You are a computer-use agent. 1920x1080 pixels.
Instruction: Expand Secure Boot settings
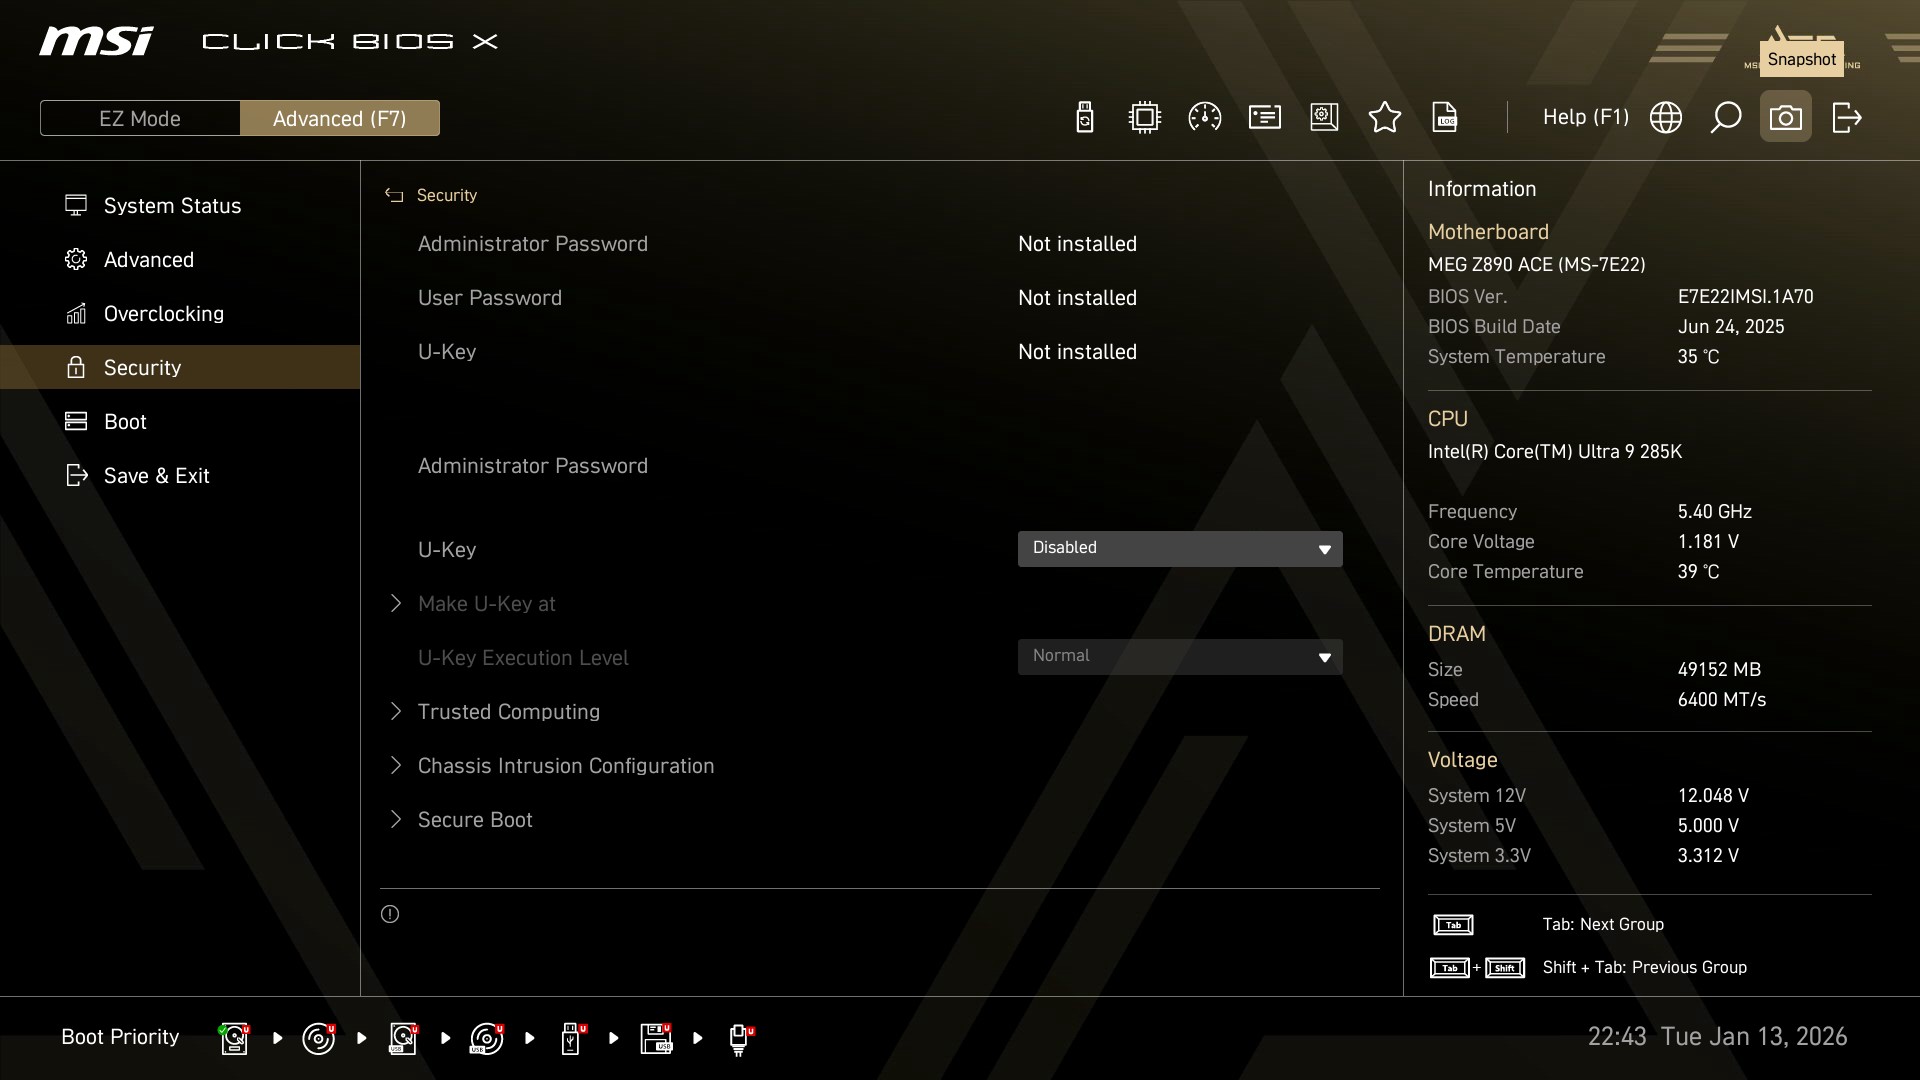[x=474, y=820]
